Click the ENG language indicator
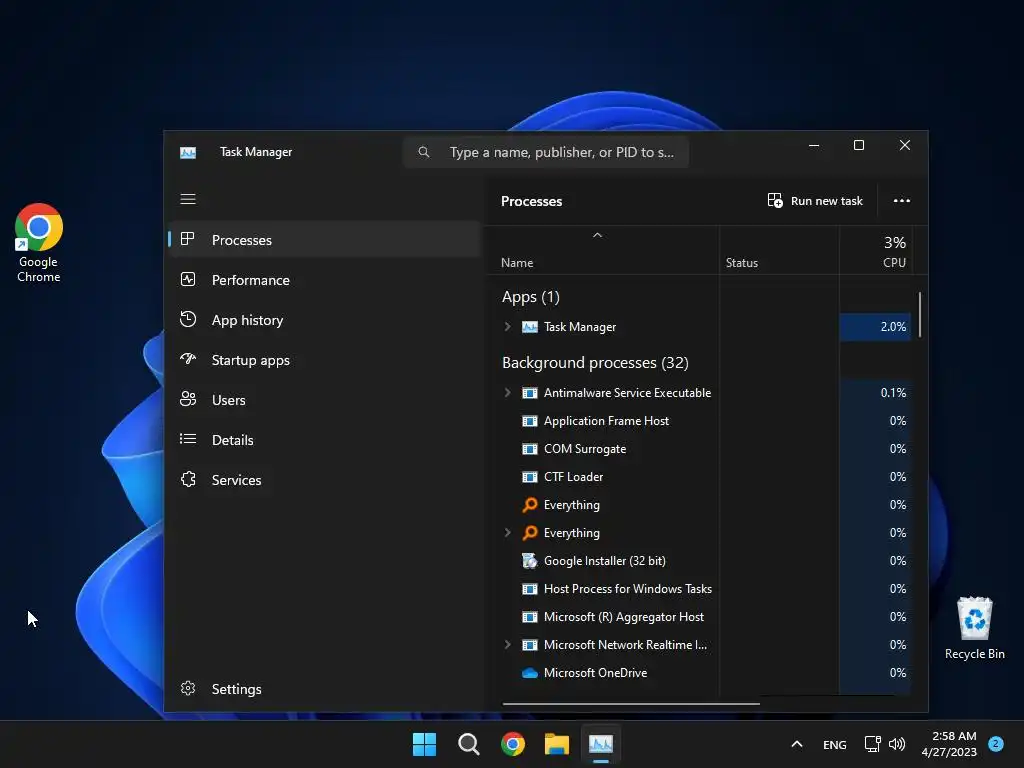The height and width of the screenshot is (768, 1024). pos(835,744)
